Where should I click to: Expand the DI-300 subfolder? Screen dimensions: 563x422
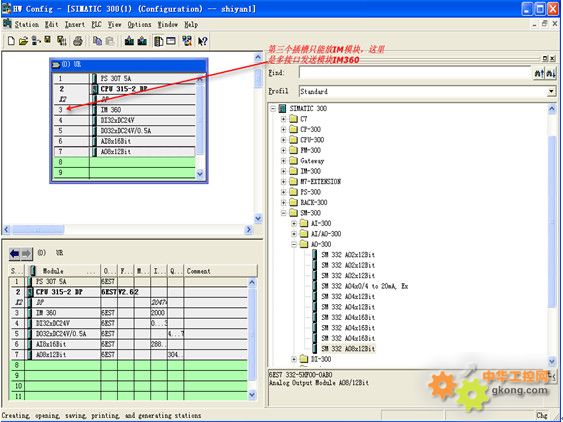click(x=294, y=359)
